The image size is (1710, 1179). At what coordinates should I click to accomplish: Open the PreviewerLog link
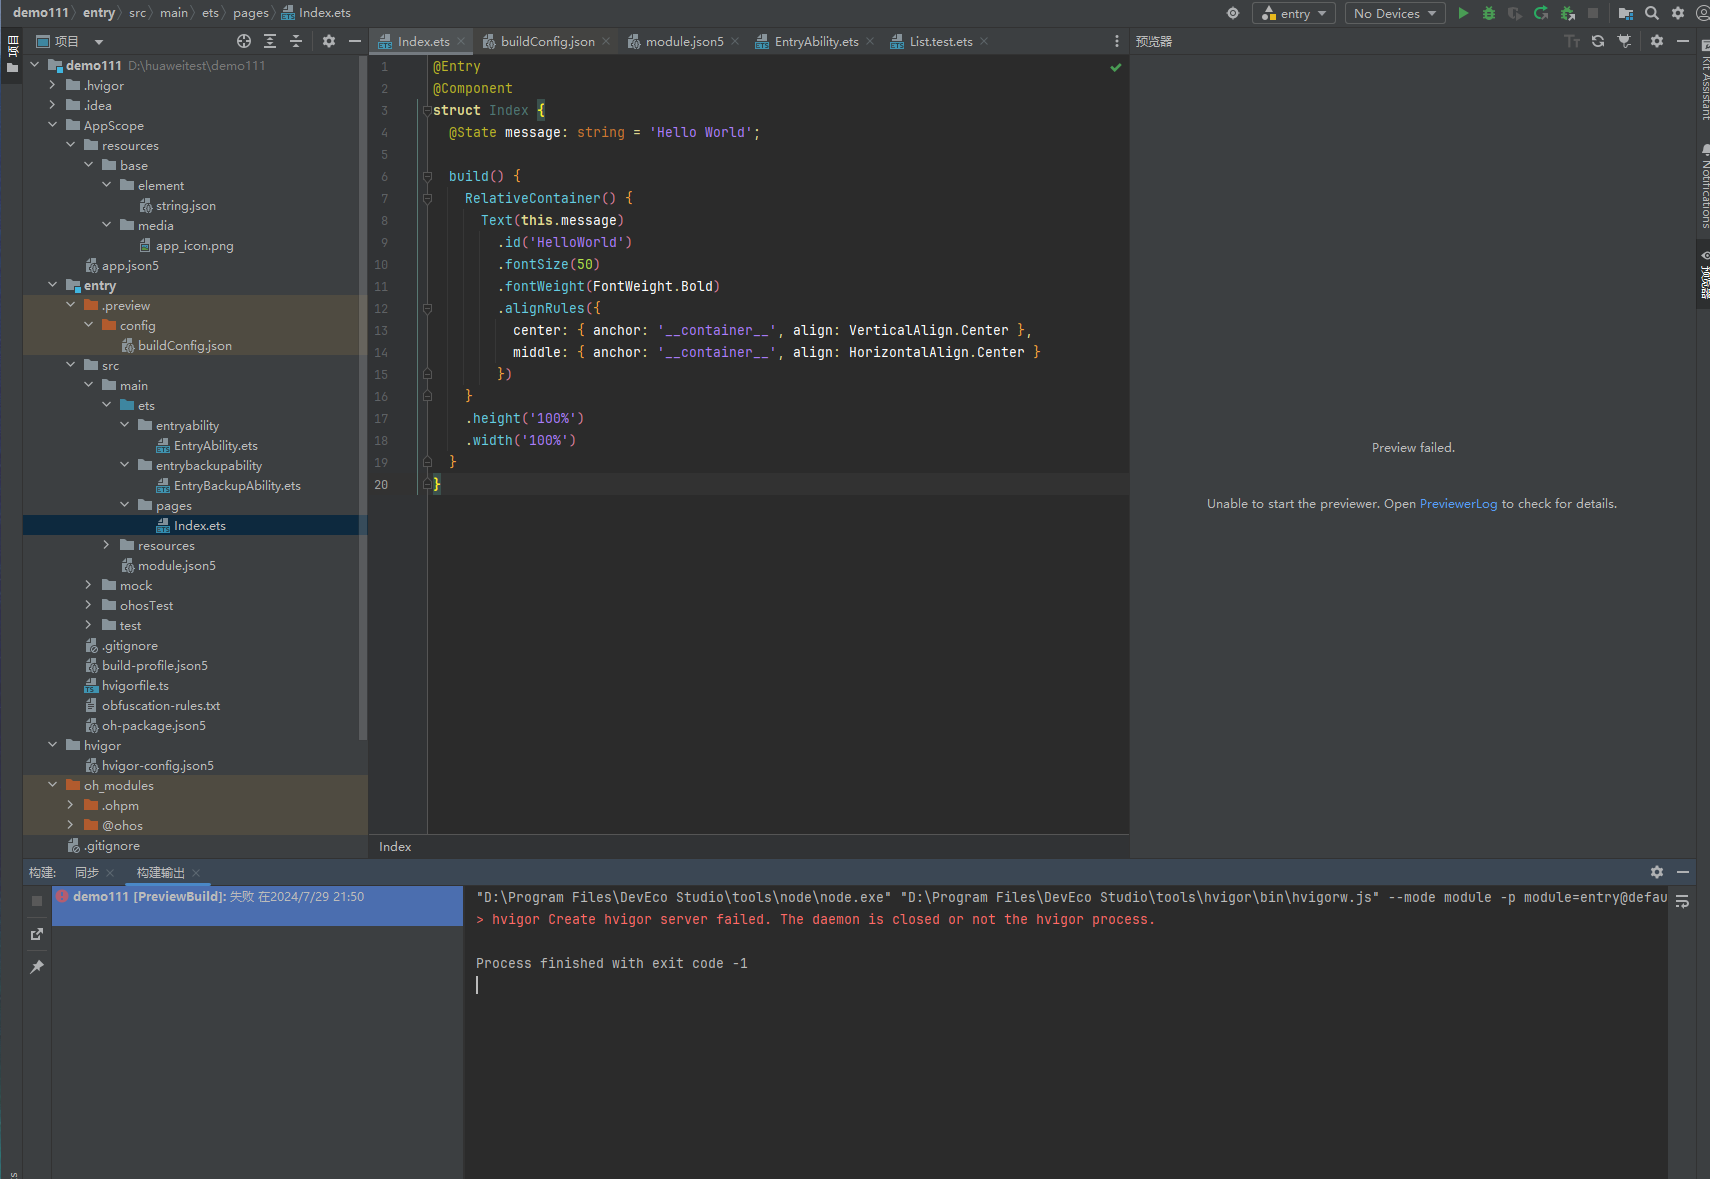click(1458, 504)
